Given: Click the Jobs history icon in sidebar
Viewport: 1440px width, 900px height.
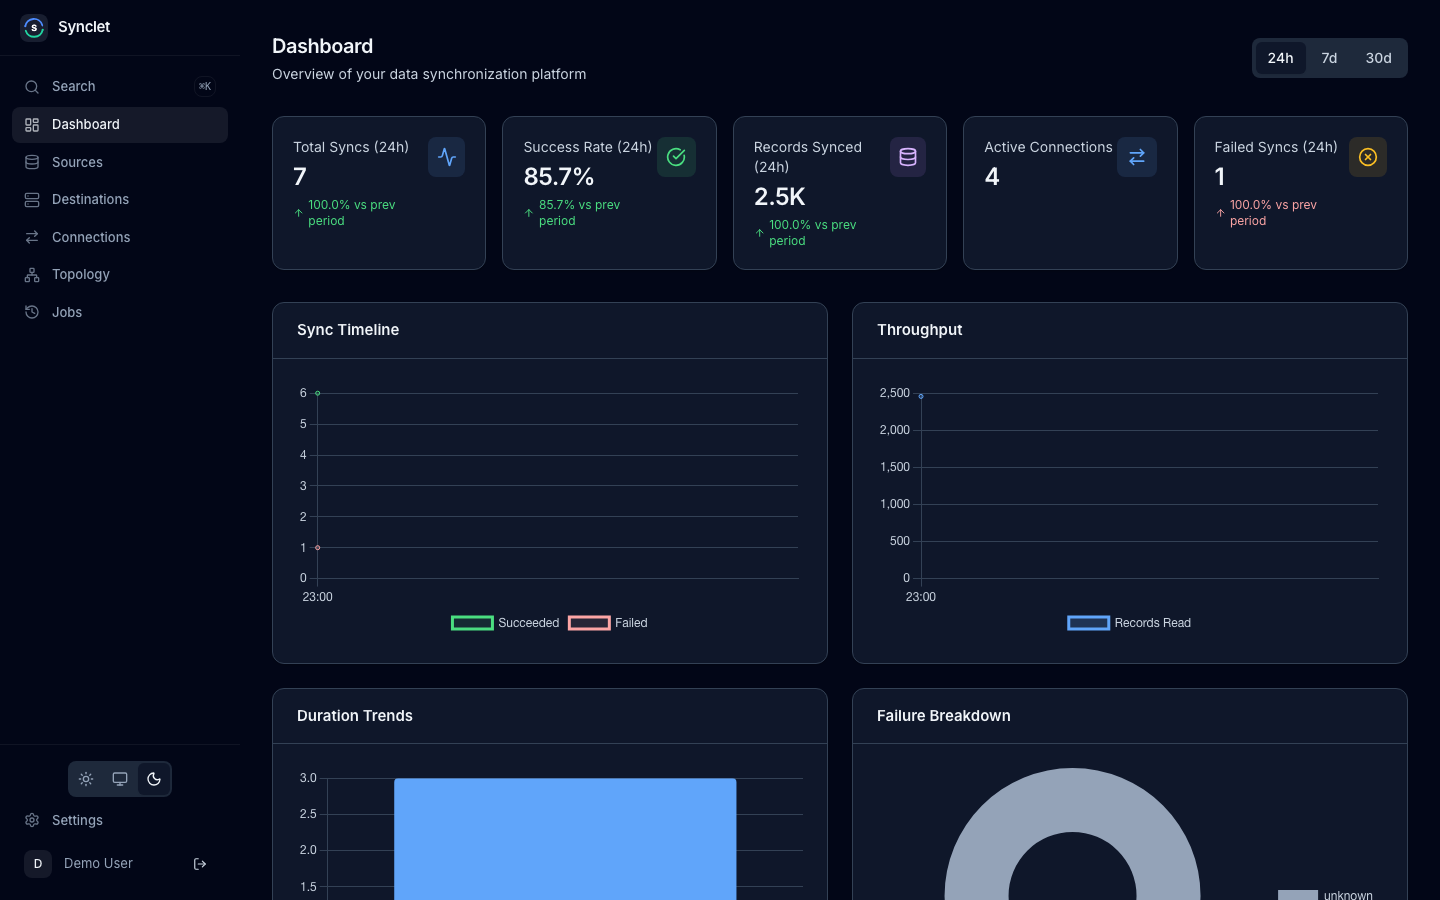Looking at the screenshot, I should (x=32, y=312).
